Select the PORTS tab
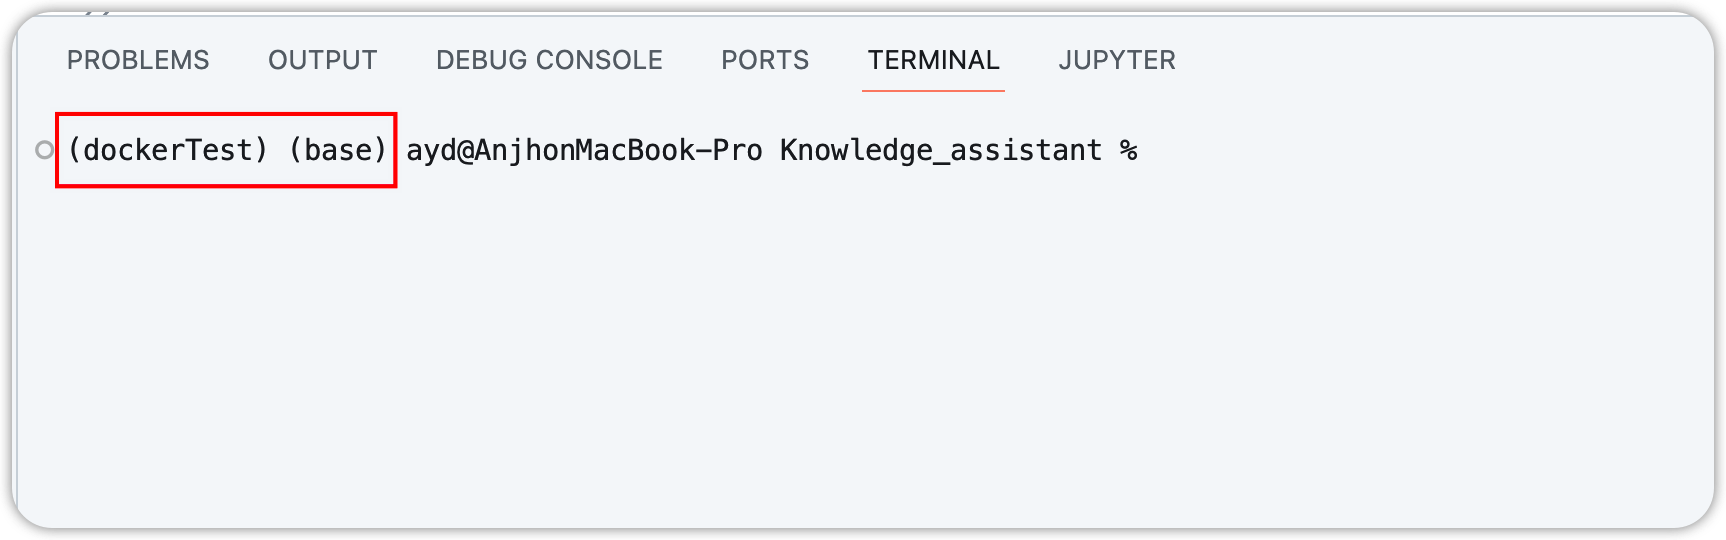Screen dimensions: 1726x540 coord(765,60)
